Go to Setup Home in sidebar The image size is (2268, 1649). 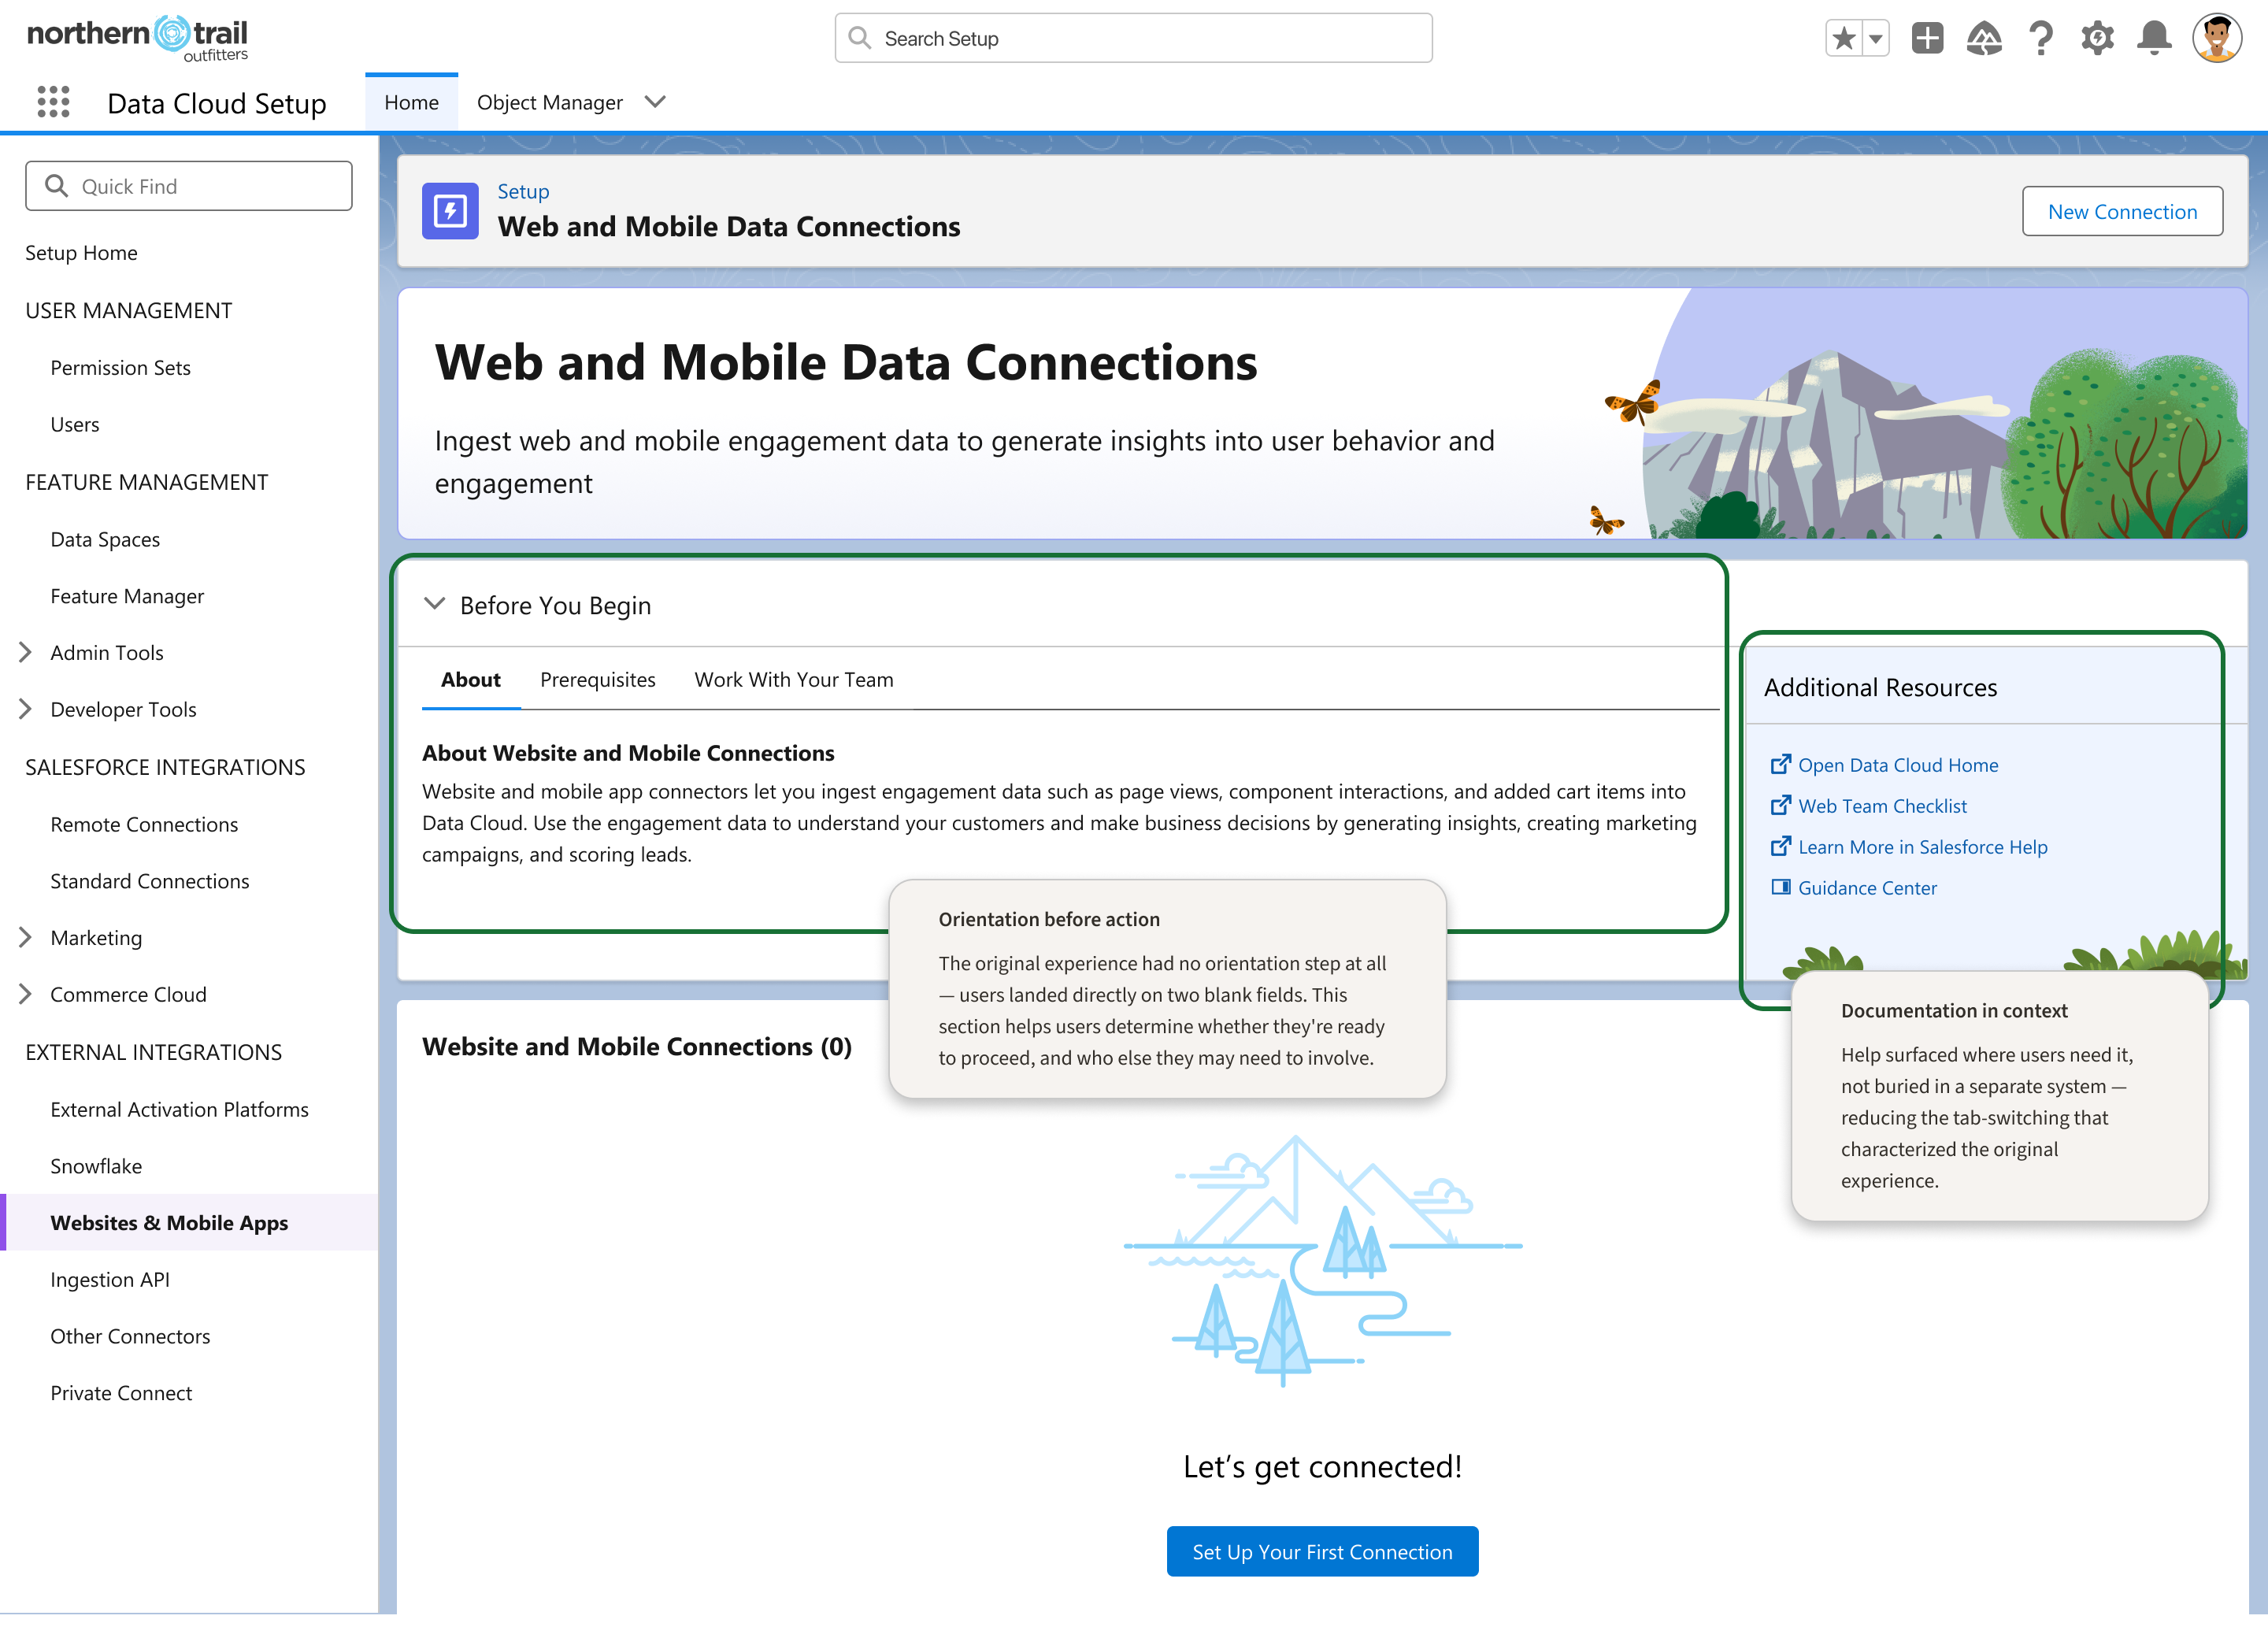tap(81, 253)
